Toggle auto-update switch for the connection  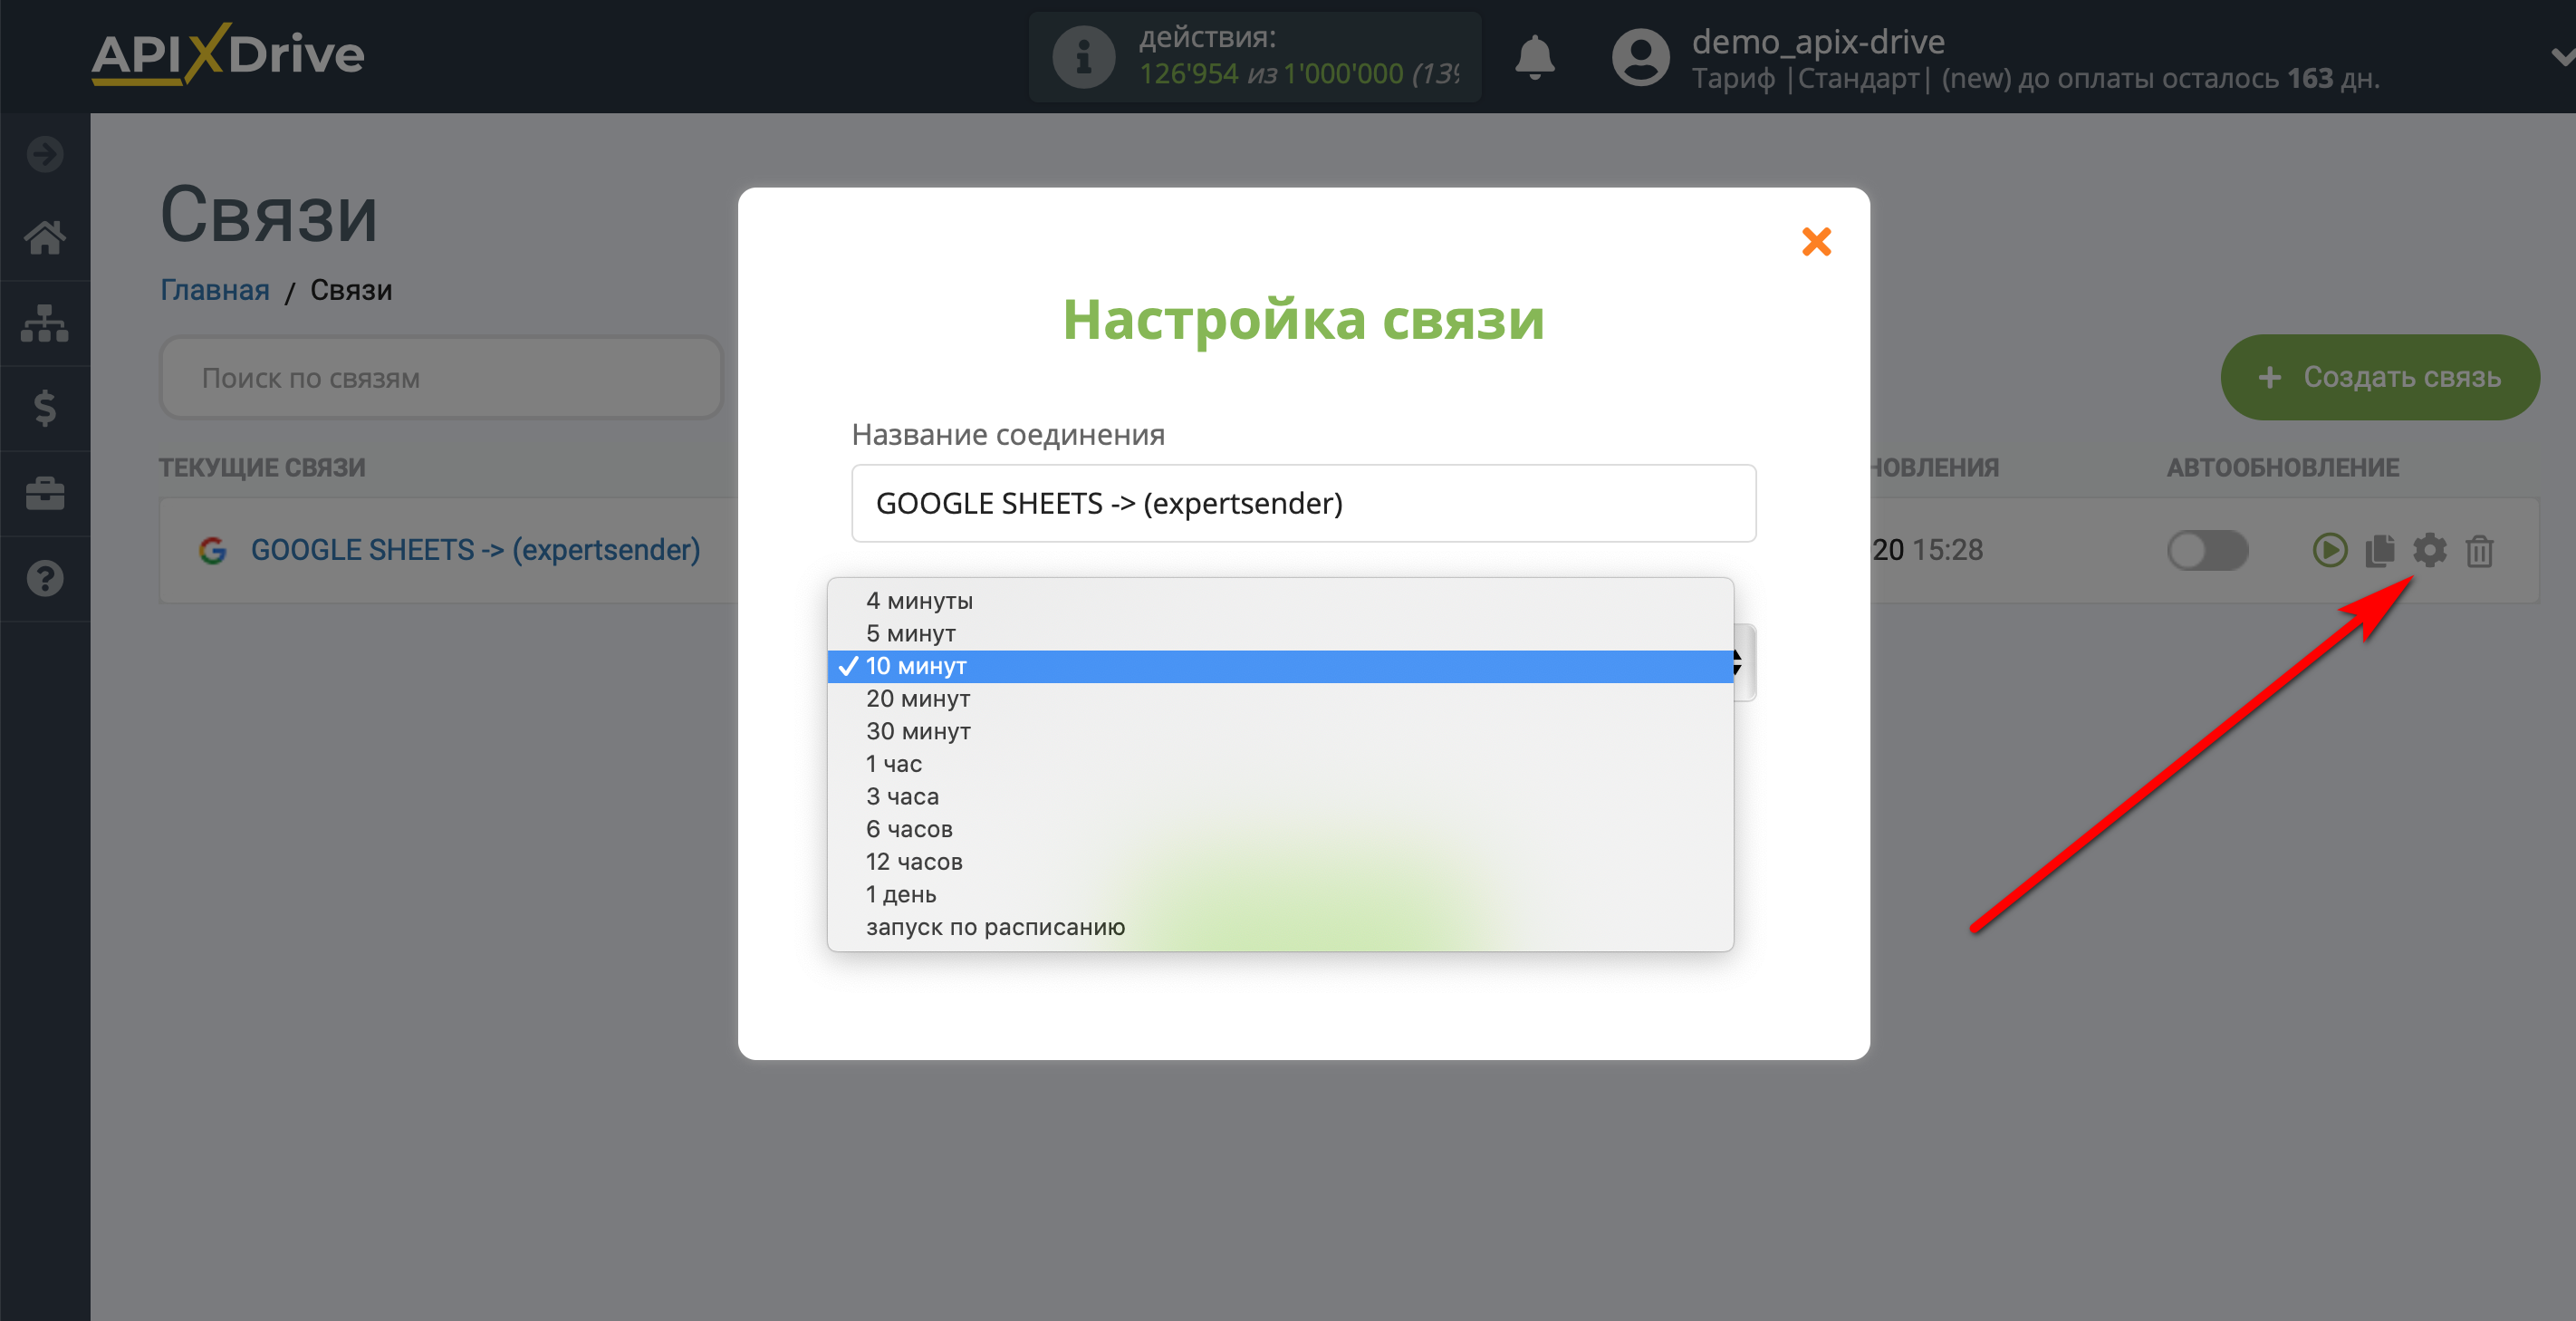click(2207, 550)
